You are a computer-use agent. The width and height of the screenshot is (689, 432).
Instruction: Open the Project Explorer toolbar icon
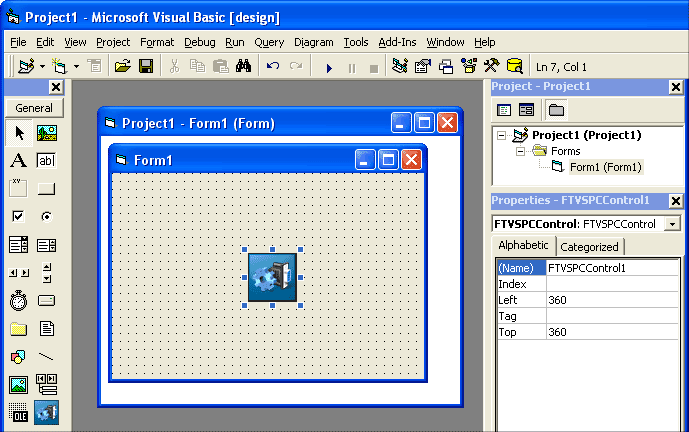(x=400, y=66)
